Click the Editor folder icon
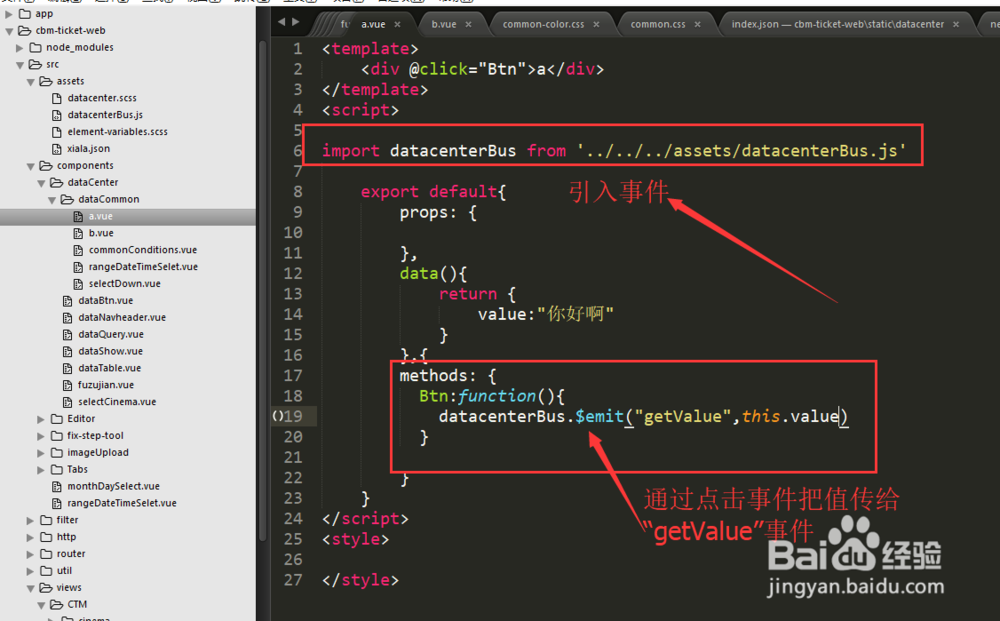Image resolution: width=1000 pixels, height=621 pixels. pos(57,419)
